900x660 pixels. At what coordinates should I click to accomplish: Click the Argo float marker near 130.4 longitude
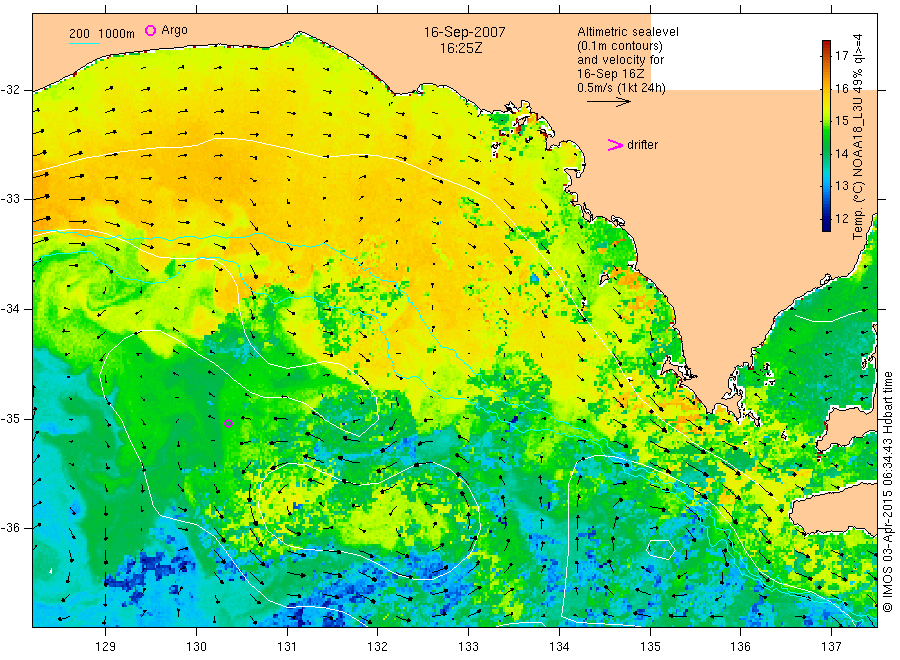pyautogui.click(x=228, y=424)
